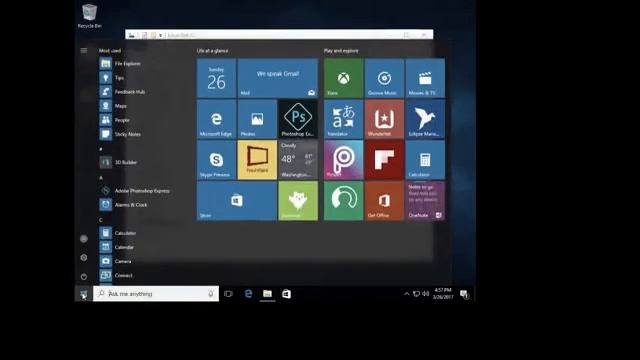Viewport: 640px width, 360px height.
Task: Open the OneNote tile
Action: click(425, 201)
